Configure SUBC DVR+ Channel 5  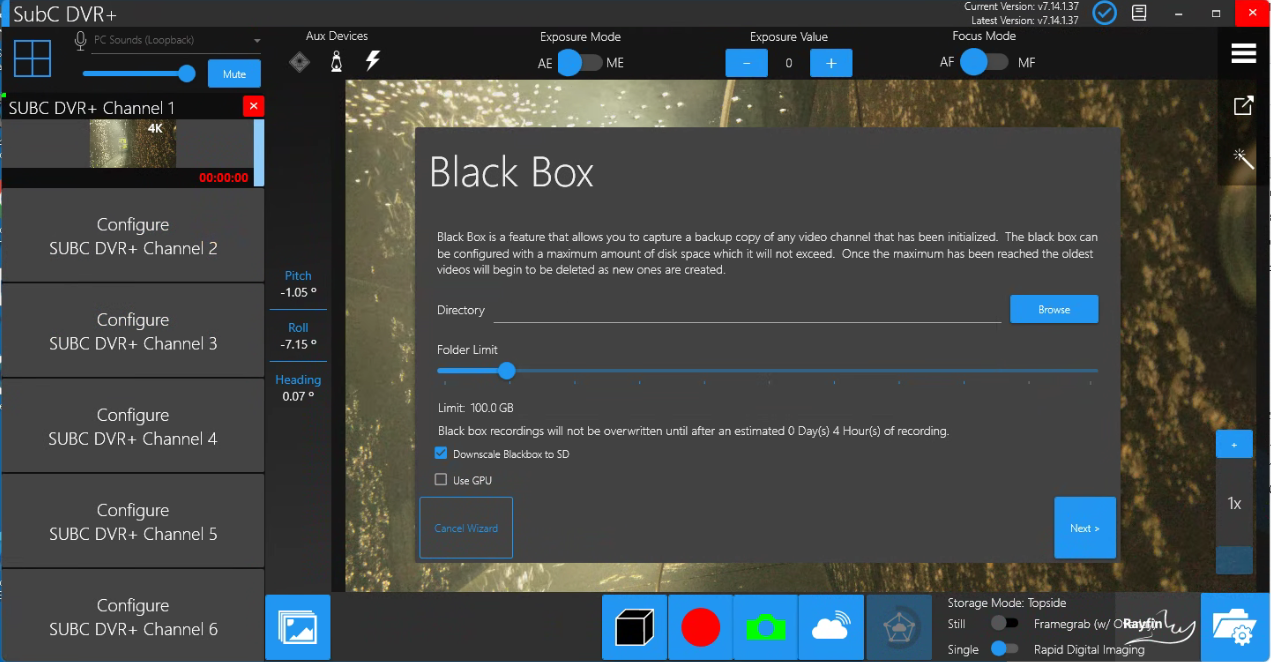(x=133, y=521)
